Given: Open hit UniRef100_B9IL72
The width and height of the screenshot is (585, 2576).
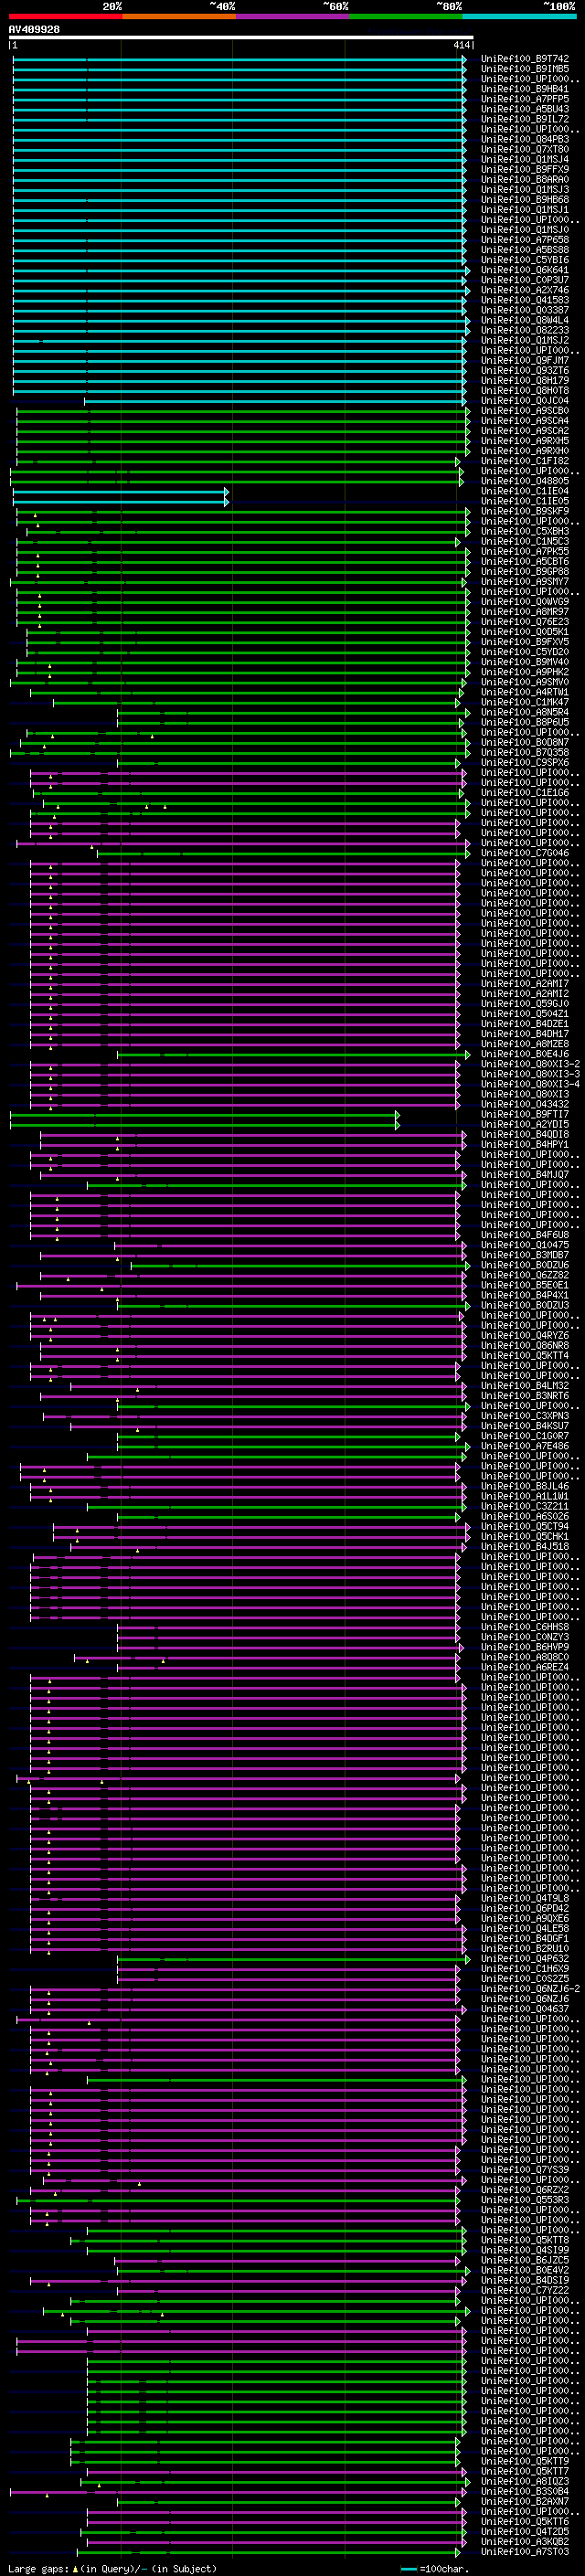Looking at the screenshot, I should click(x=525, y=119).
